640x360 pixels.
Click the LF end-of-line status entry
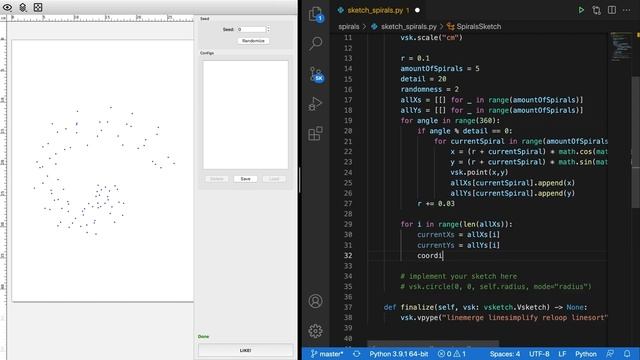[562, 354]
